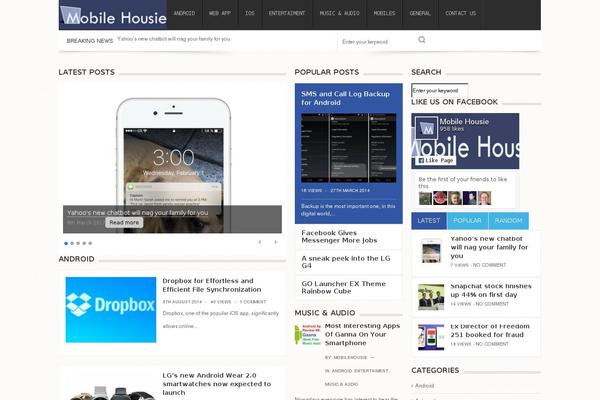Open sidebar Yahoo's new chatbot post title

coord(489,247)
